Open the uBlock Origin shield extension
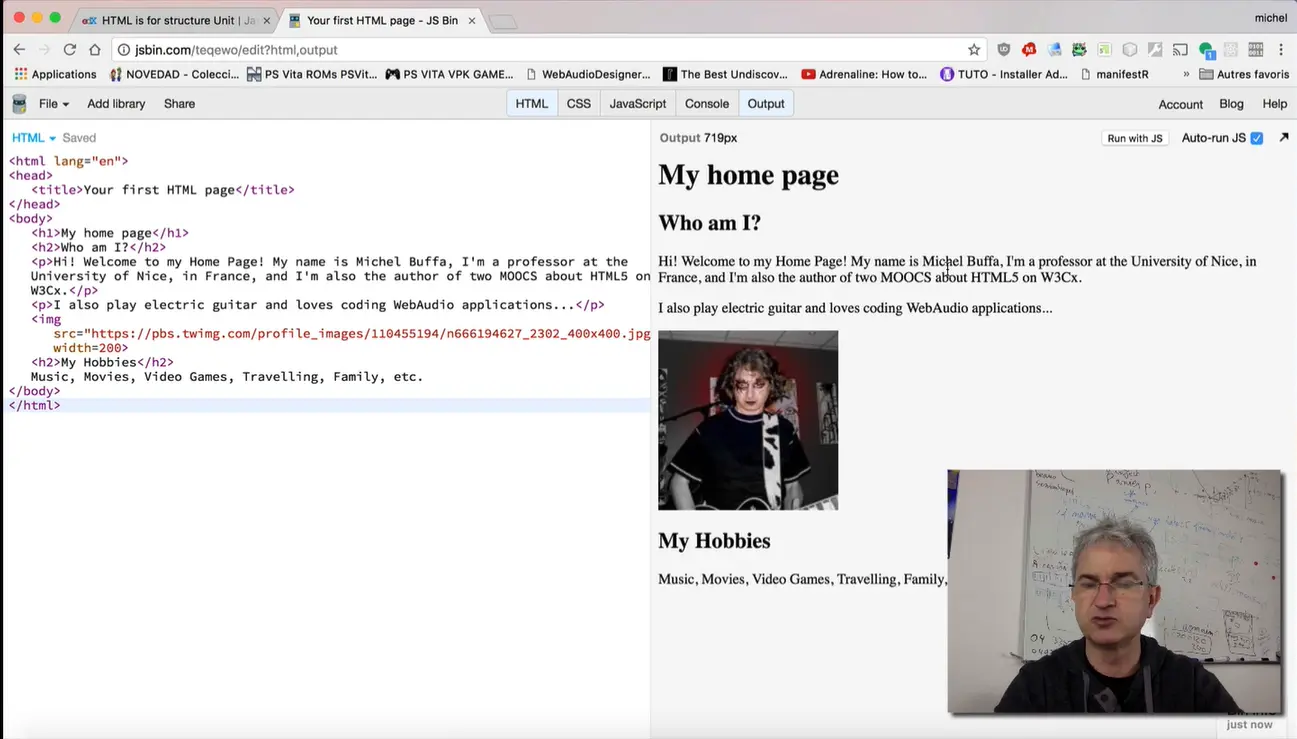The width and height of the screenshot is (1297, 739). point(1004,50)
